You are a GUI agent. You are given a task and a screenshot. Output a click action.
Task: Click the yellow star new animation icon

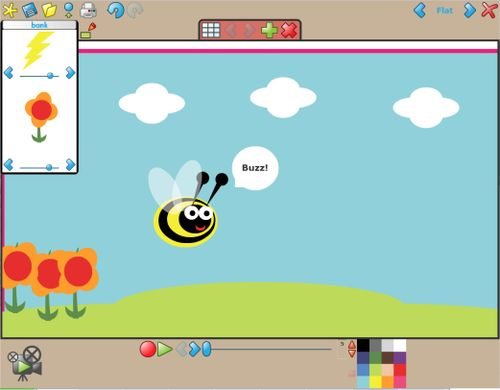[x=10, y=10]
